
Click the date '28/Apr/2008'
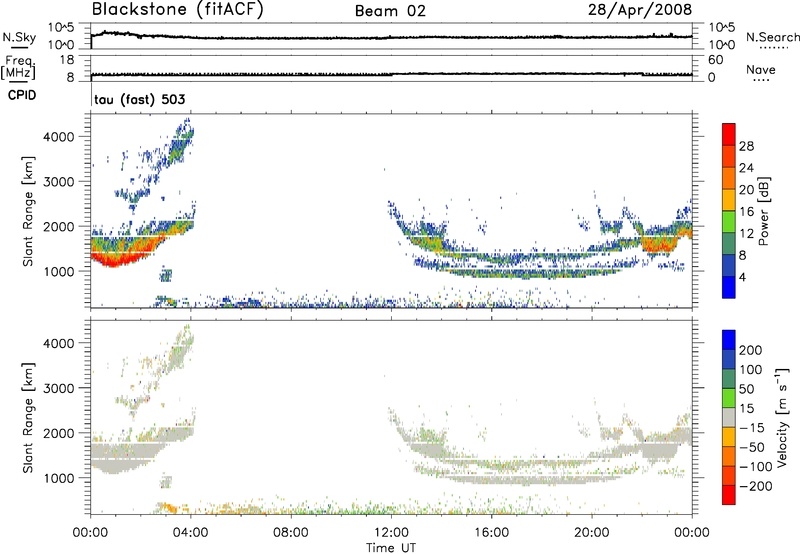tap(640, 10)
